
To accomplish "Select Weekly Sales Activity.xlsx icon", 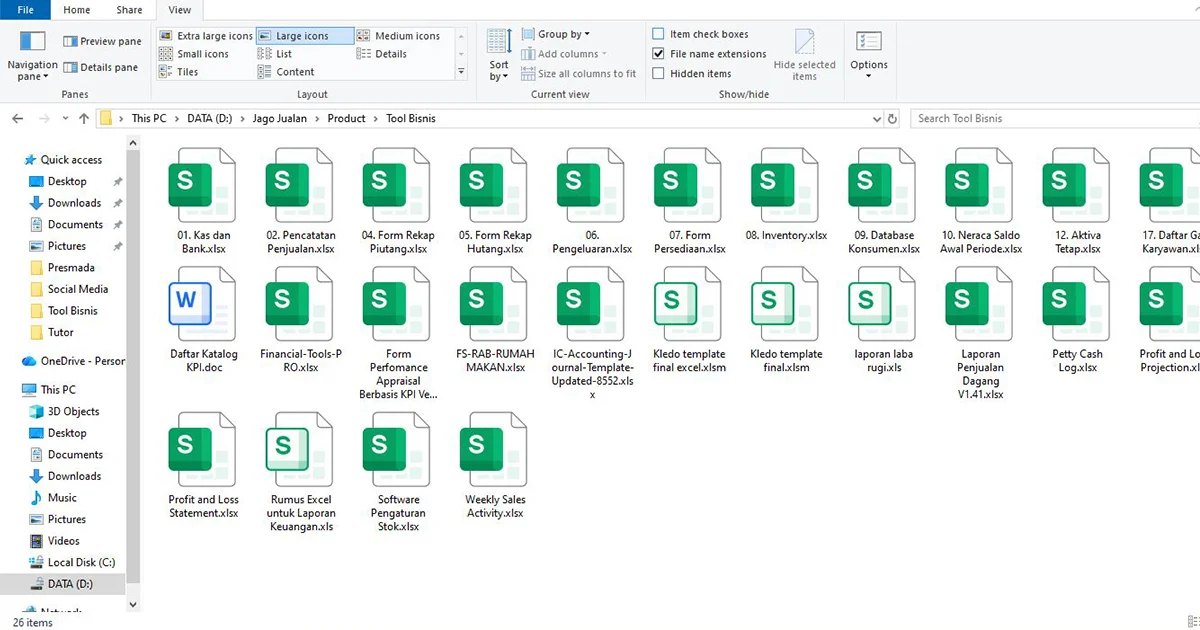I will coord(494,450).
